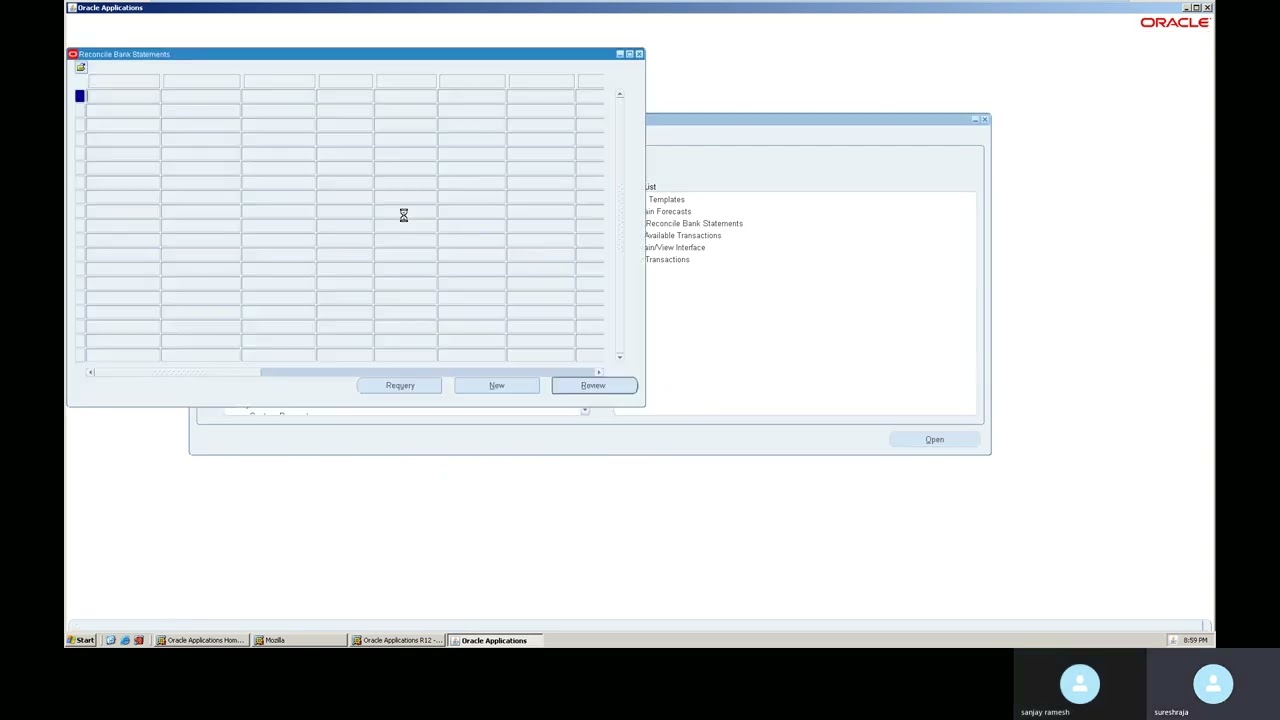The height and width of the screenshot is (720, 1280).
Task: Select last 'Transactions' item in Navigator list
Action: (667, 259)
